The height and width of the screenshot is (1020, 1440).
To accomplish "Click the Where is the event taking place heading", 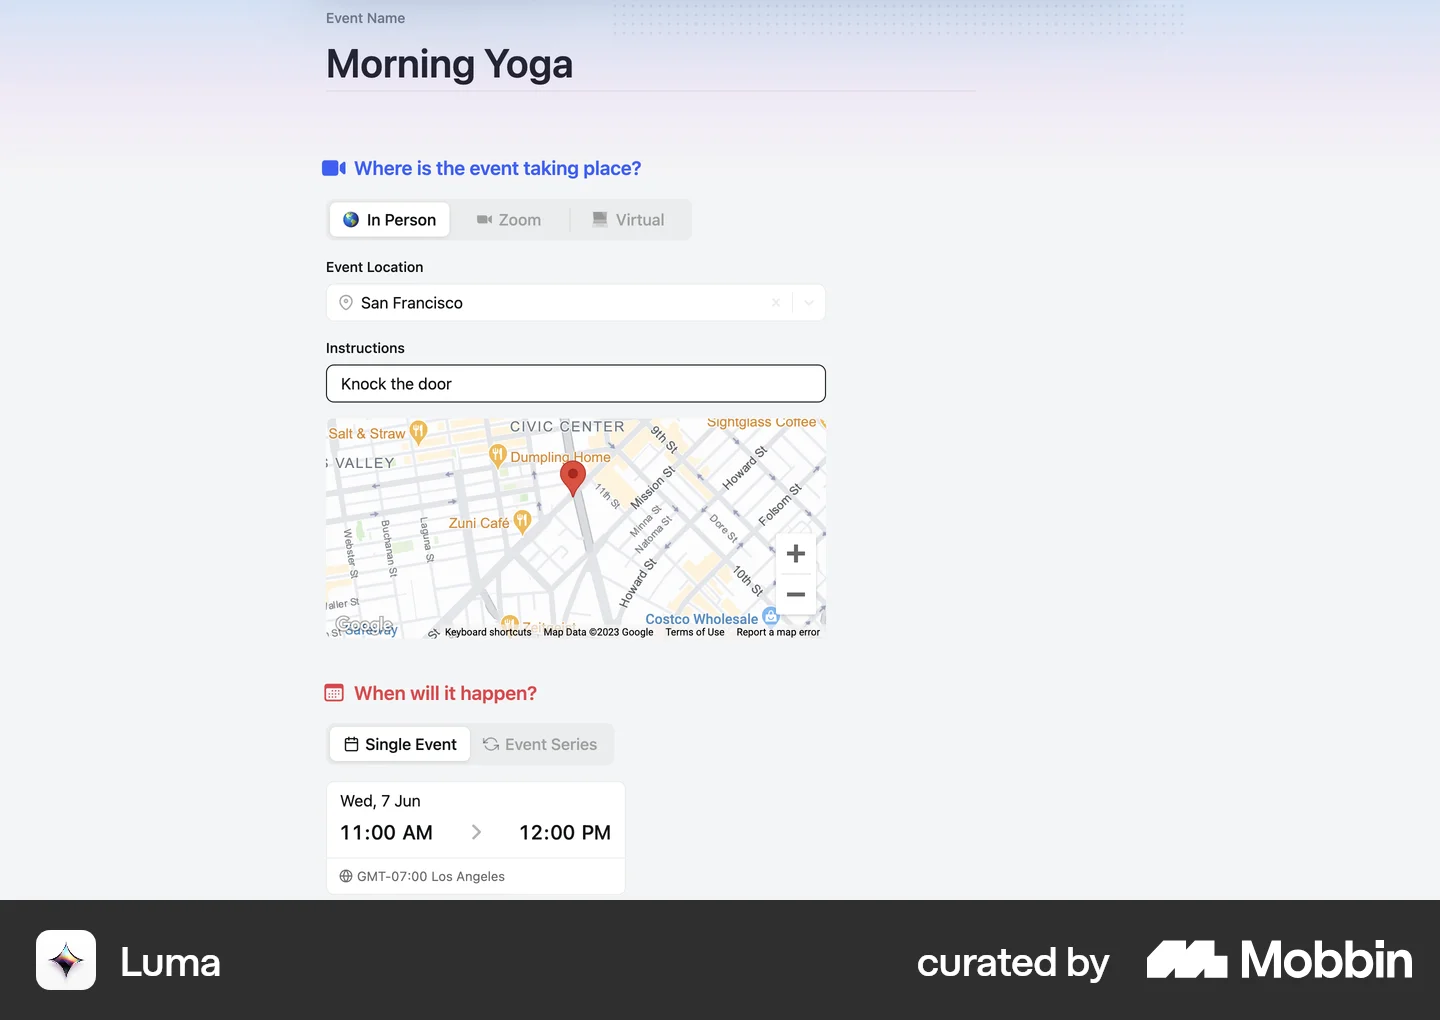I will pos(498,168).
